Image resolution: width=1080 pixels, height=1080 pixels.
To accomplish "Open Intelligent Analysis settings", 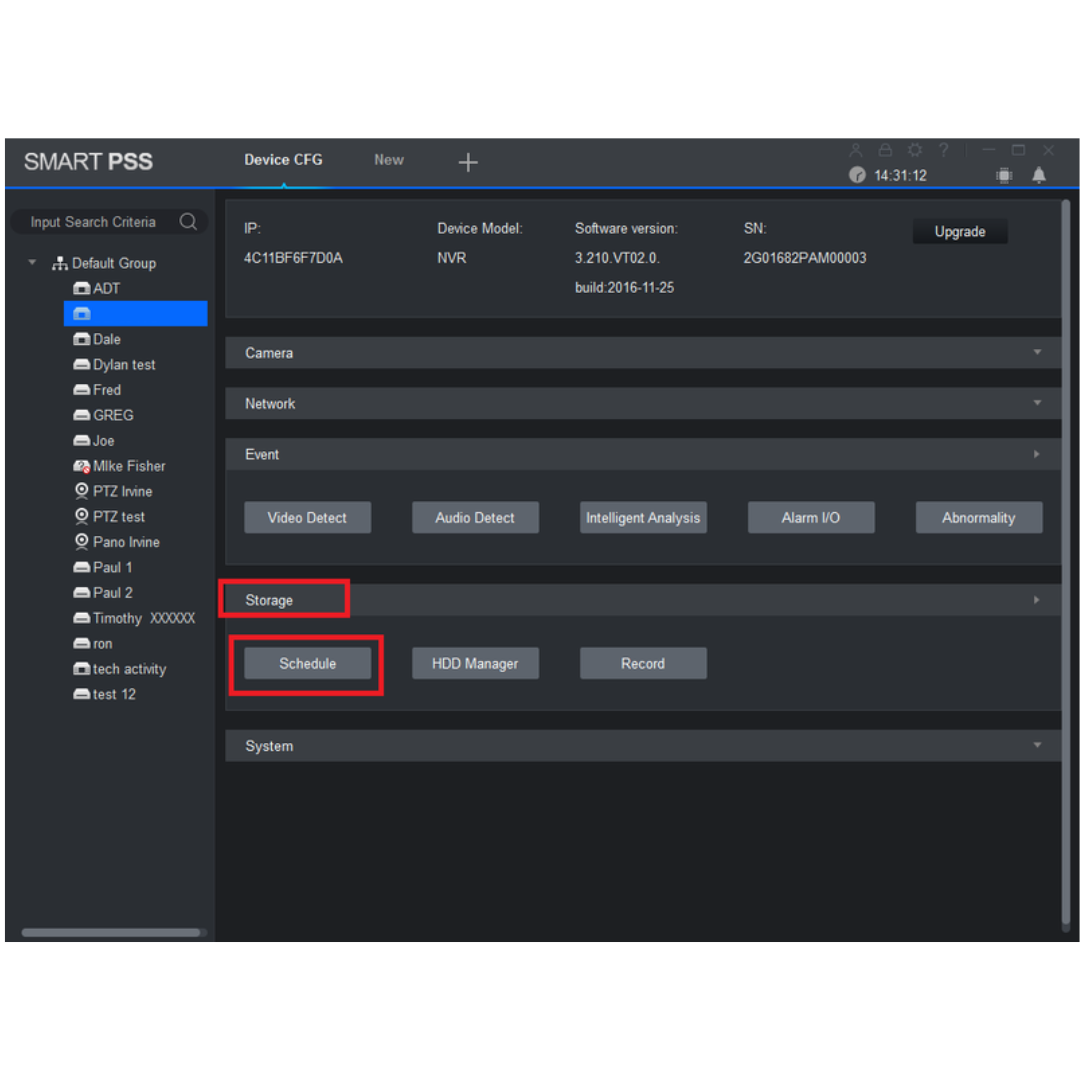I will click(643, 517).
